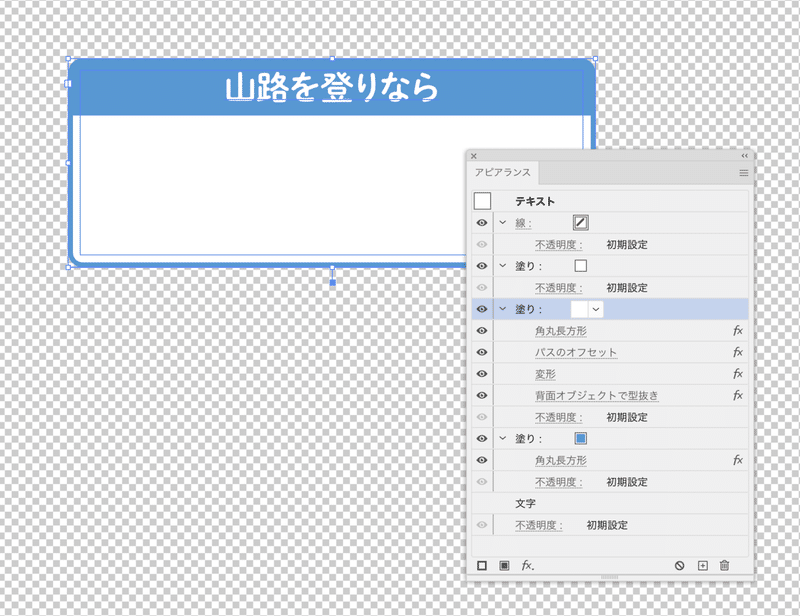The width and height of the screenshot is (800, 616).
Task: Click the fx icon on the 背面オブジェクトで型抜き row
Action: point(738,395)
